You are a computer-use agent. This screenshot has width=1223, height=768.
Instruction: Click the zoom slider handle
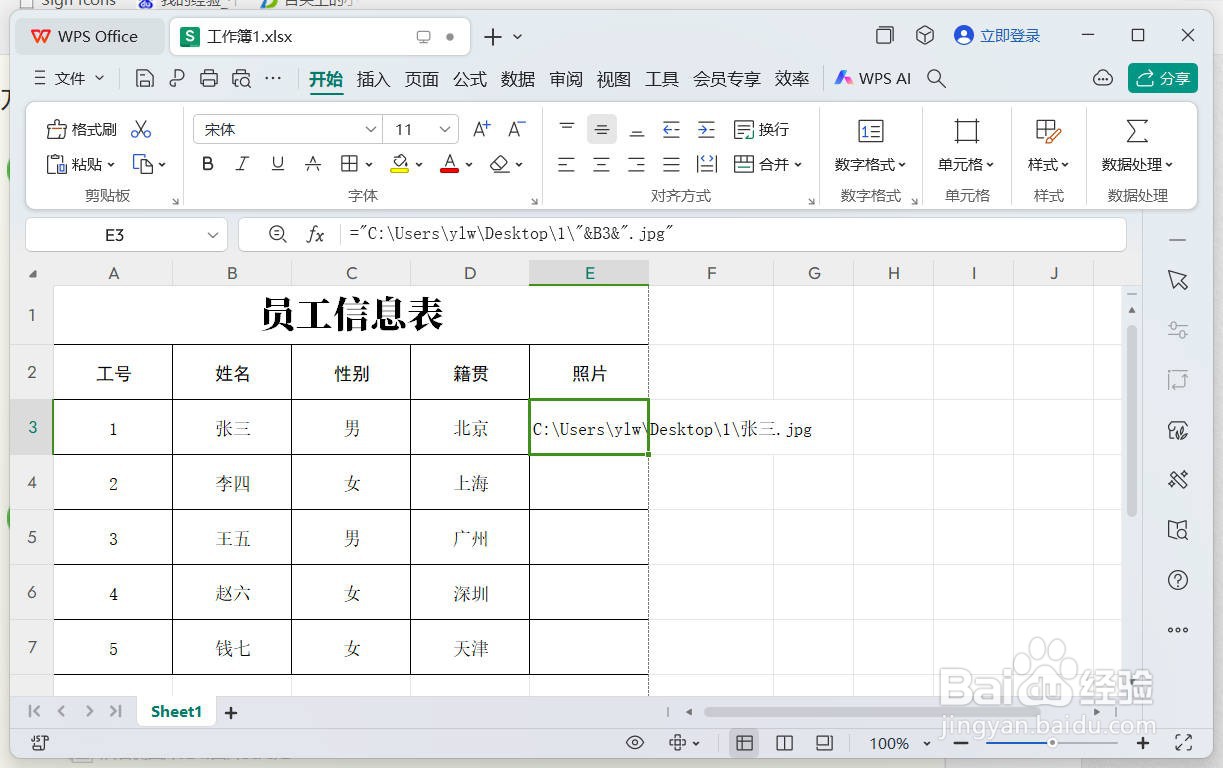[x=1052, y=743]
